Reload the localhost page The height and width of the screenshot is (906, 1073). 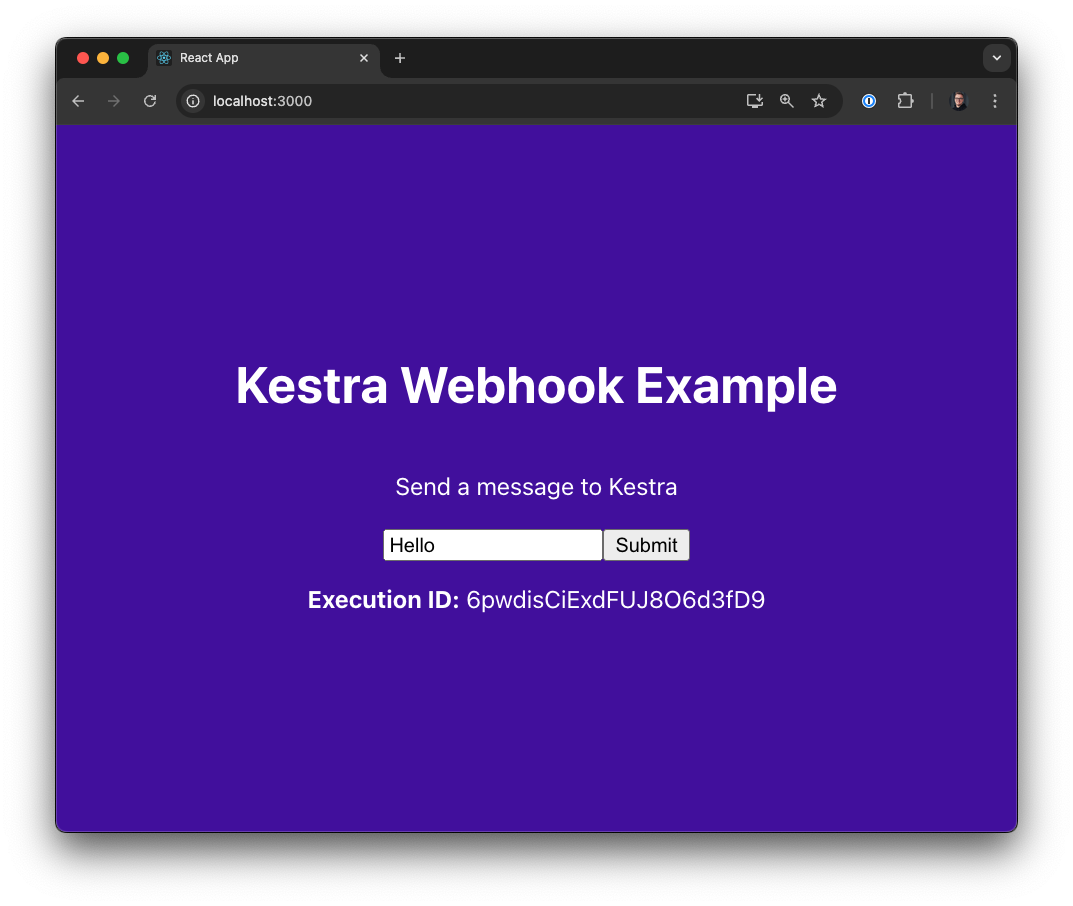(150, 101)
